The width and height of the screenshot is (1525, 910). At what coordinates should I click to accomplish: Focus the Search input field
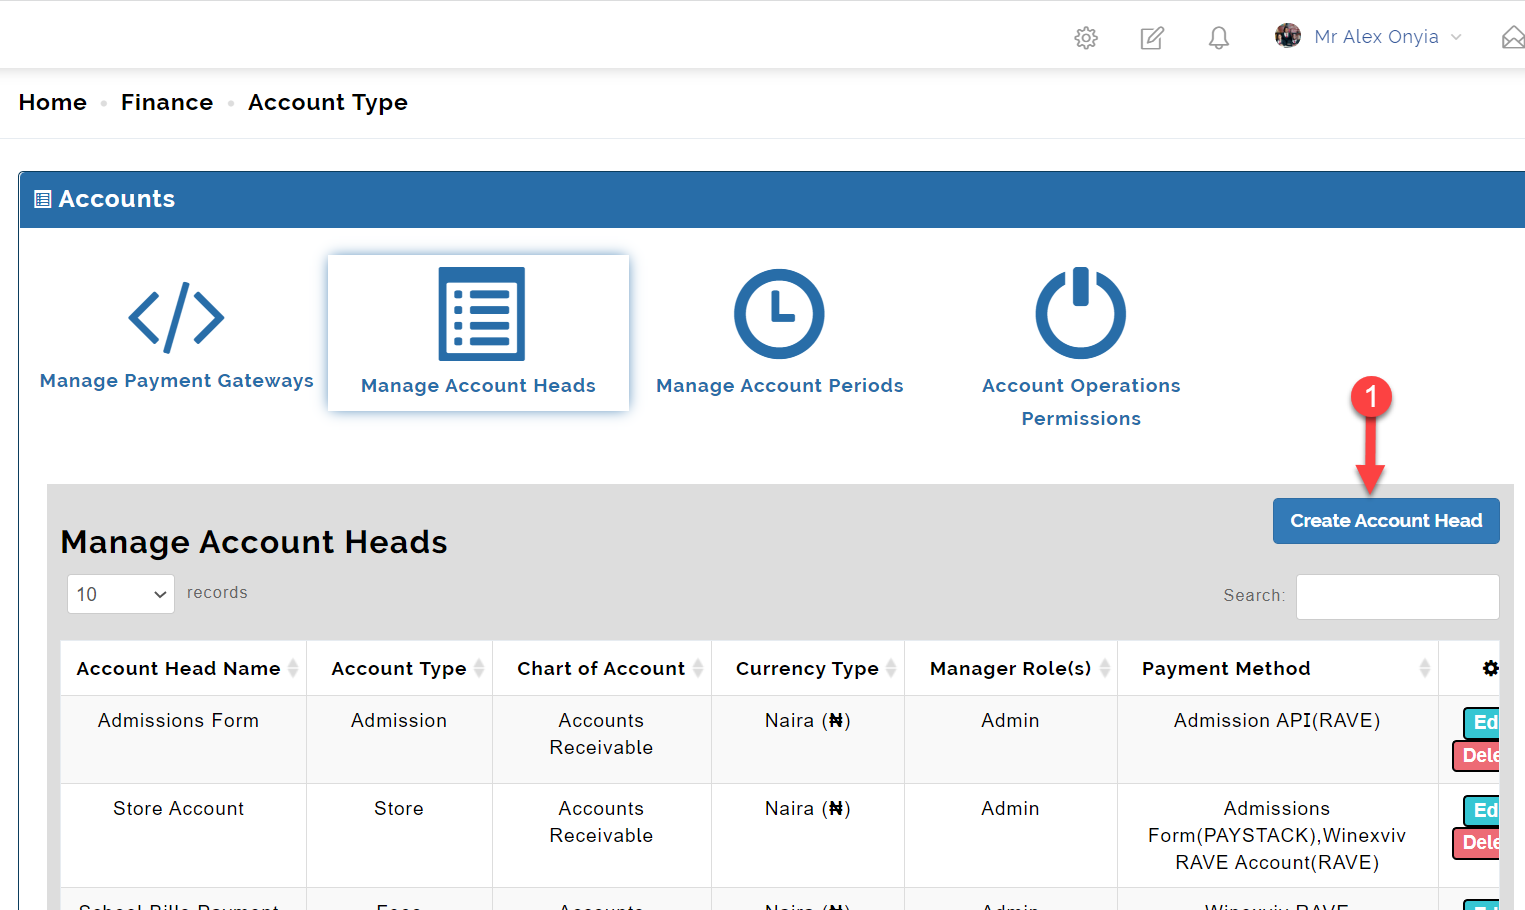1397,596
